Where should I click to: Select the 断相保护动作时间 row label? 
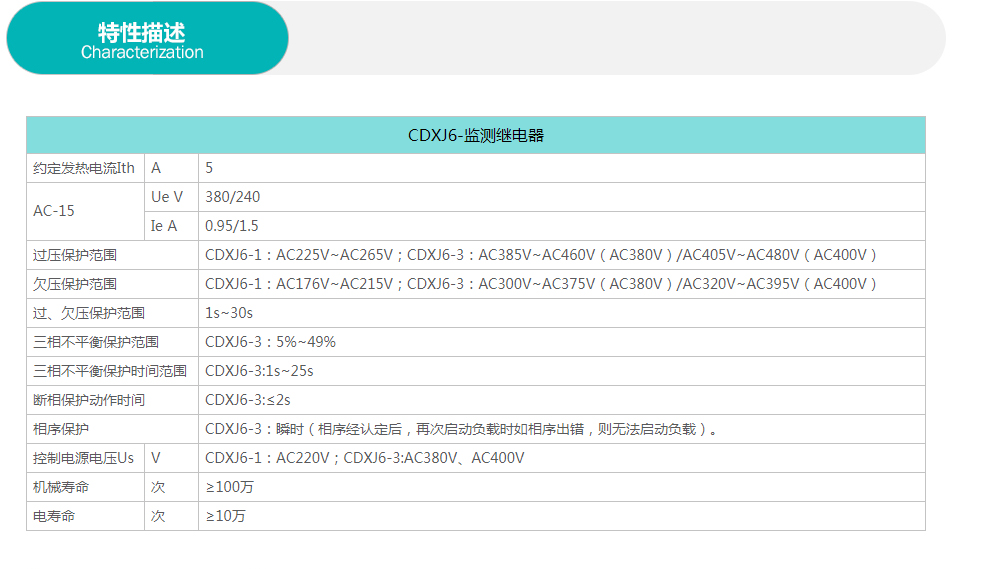pos(89,400)
